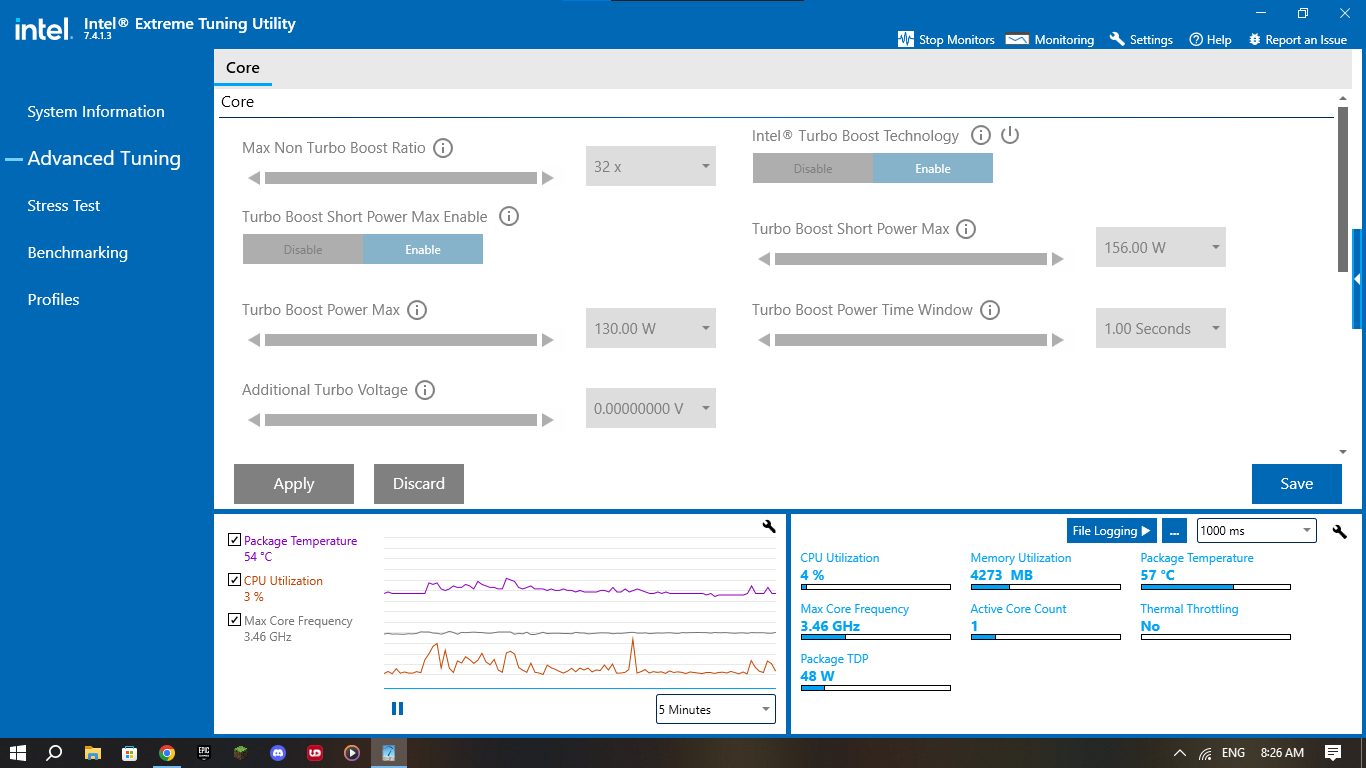Open info icon for Max Non Turbo Boost Ratio
The image size is (1366, 768).
pyautogui.click(x=443, y=148)
